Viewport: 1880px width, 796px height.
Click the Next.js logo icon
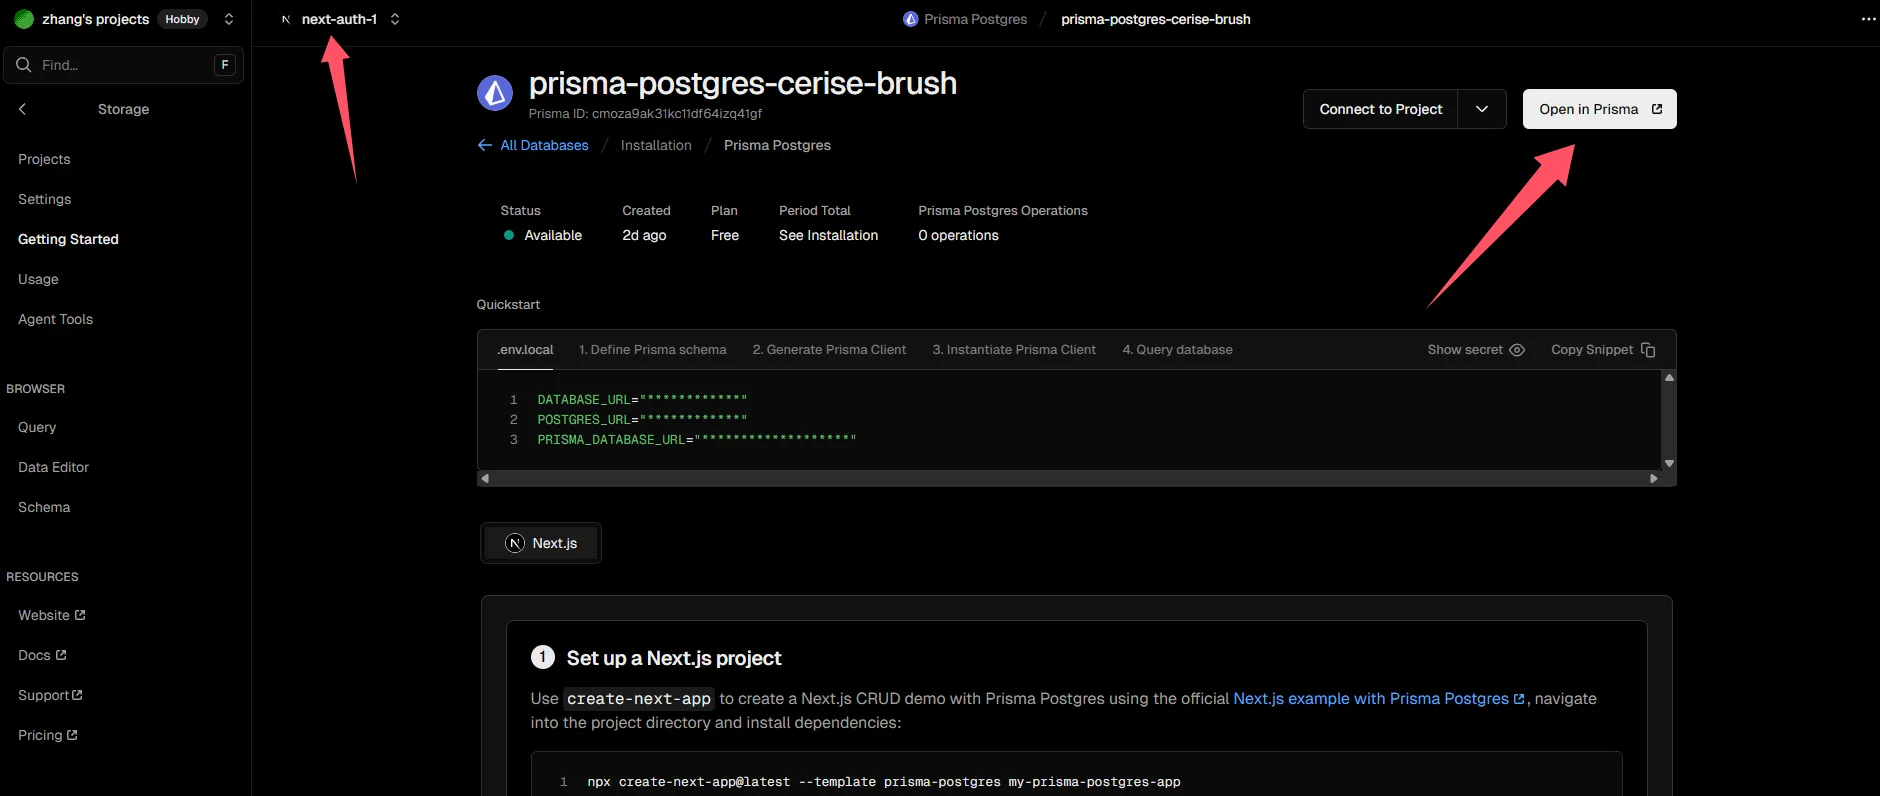coord(515,543)
